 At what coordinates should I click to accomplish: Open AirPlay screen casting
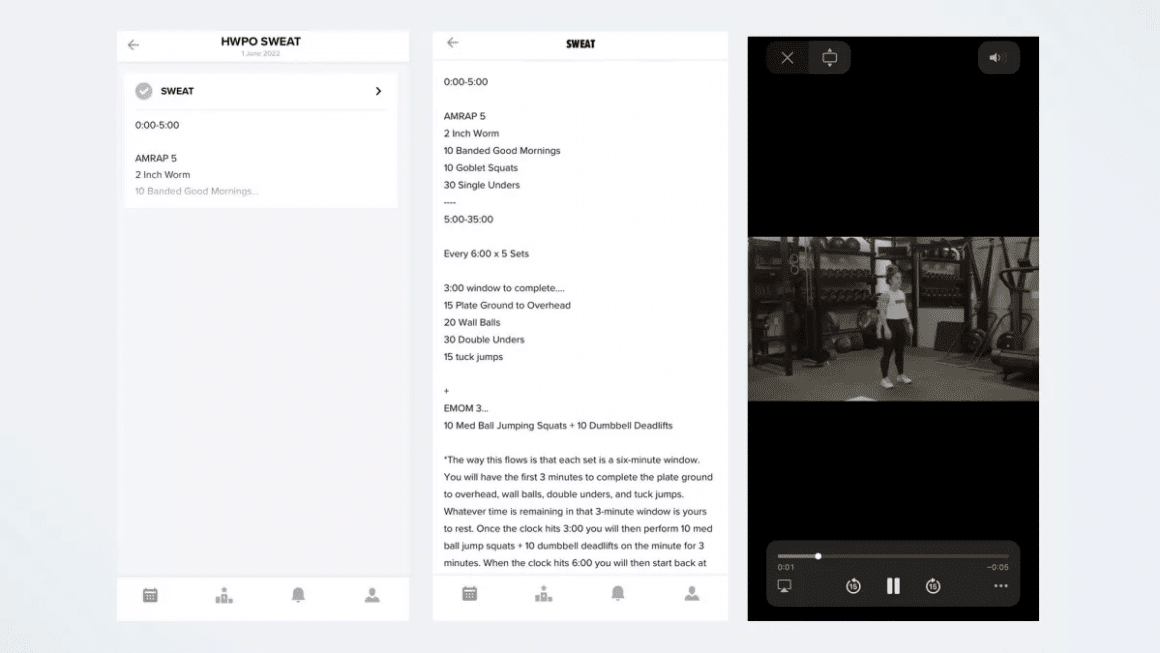pyautogui.click(x=785, y=586)
